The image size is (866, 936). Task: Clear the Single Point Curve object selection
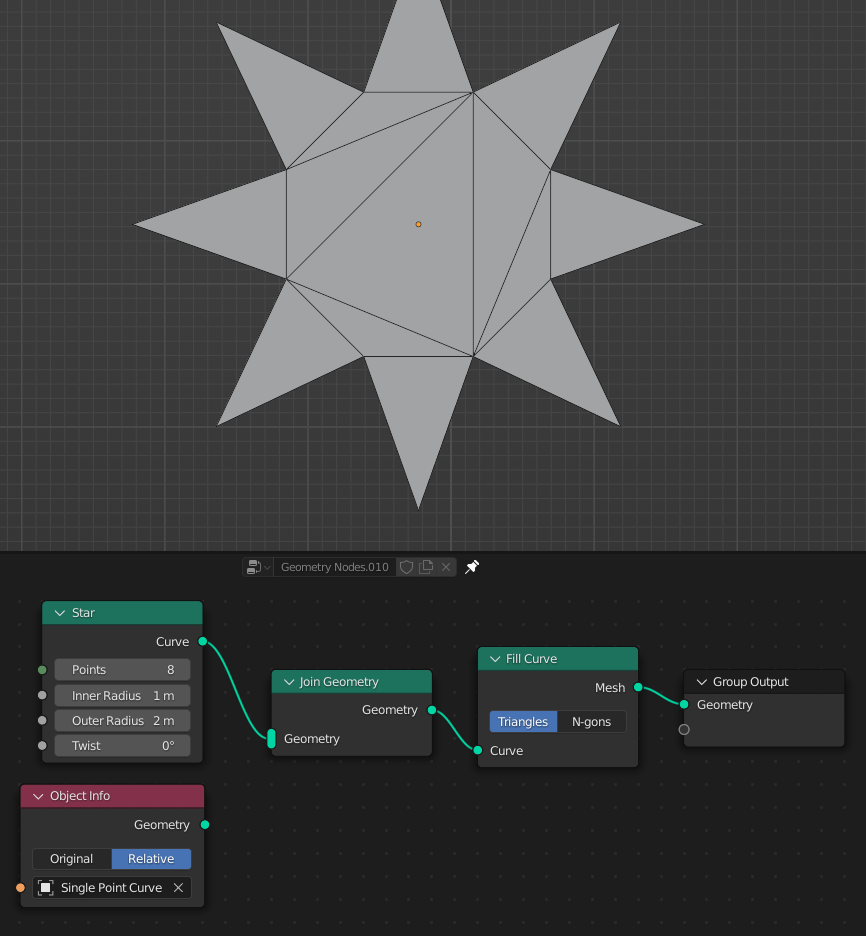coord(178,887)
